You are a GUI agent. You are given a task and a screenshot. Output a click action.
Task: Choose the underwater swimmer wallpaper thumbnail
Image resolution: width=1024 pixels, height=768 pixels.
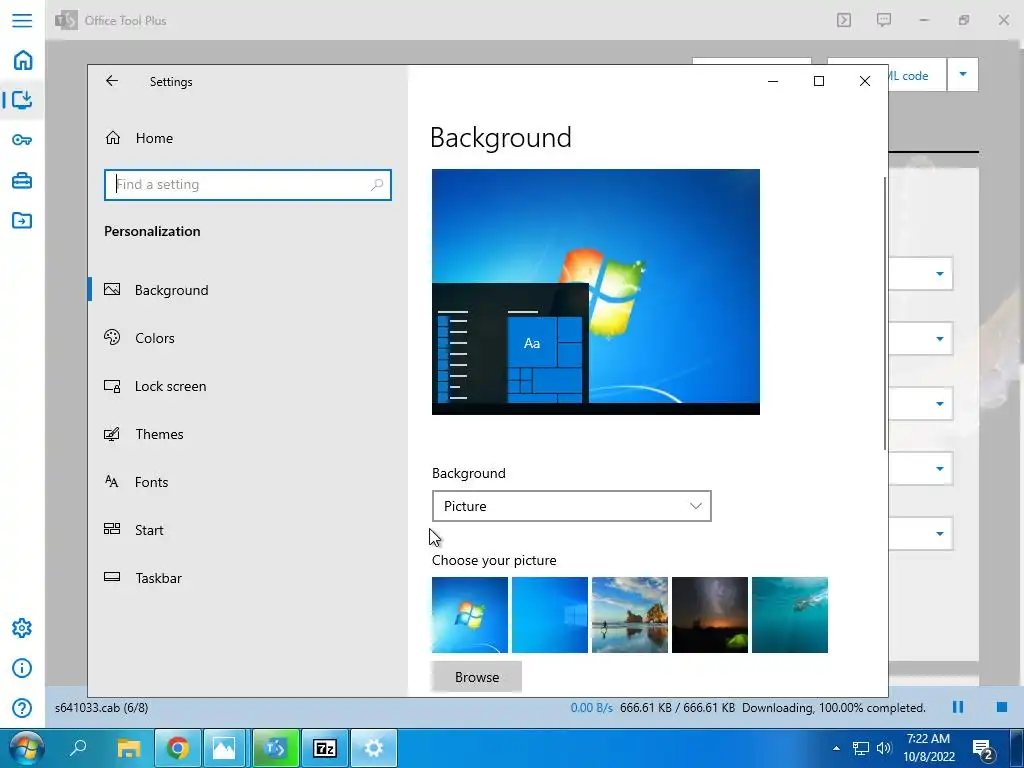(790, 615)
